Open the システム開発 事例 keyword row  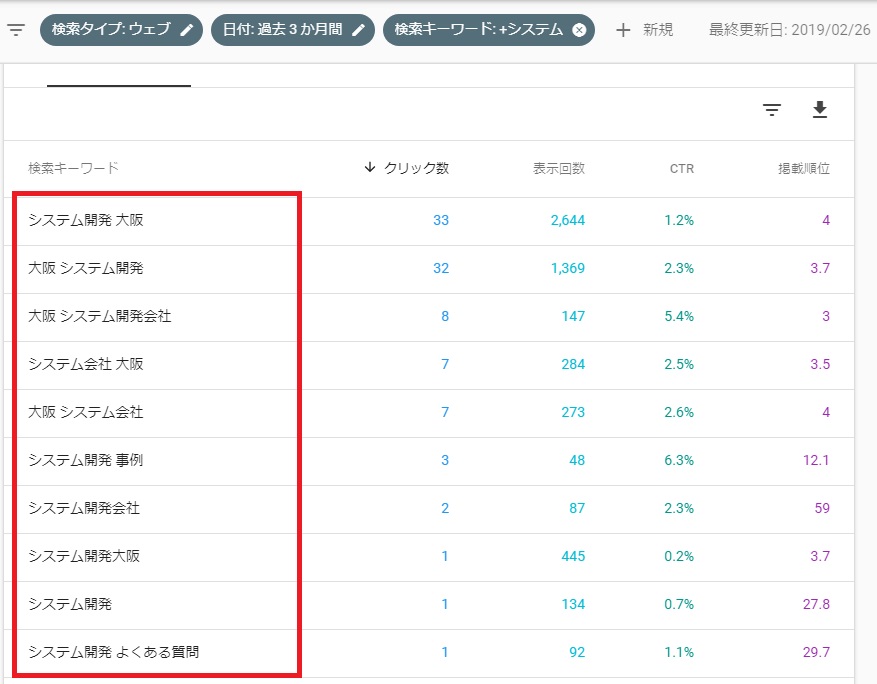tap(86, 460)
